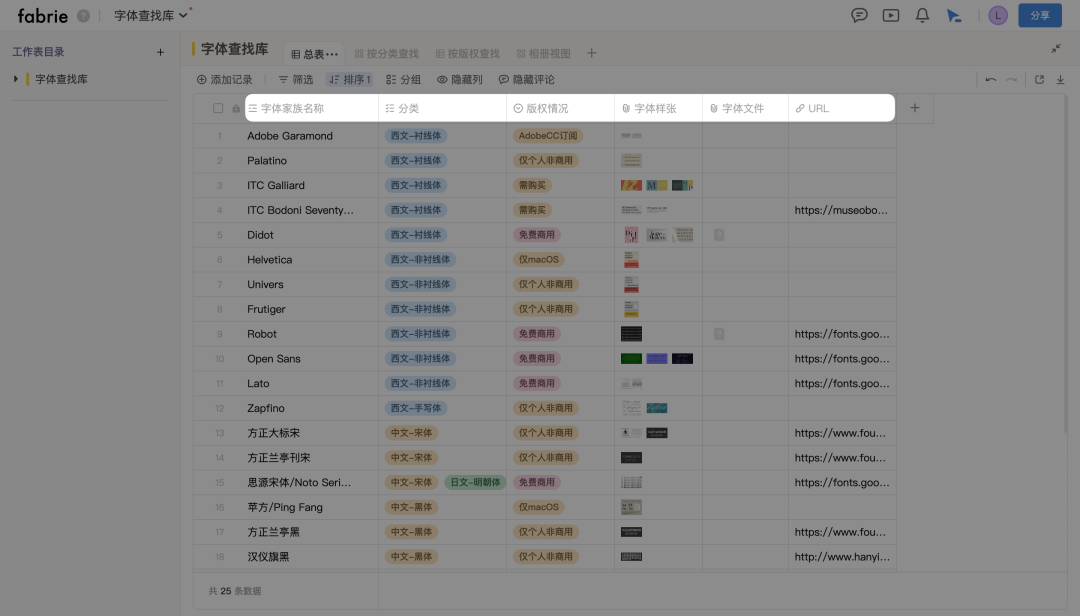Open the first ITC Galliard sample thumbnail

631,185
